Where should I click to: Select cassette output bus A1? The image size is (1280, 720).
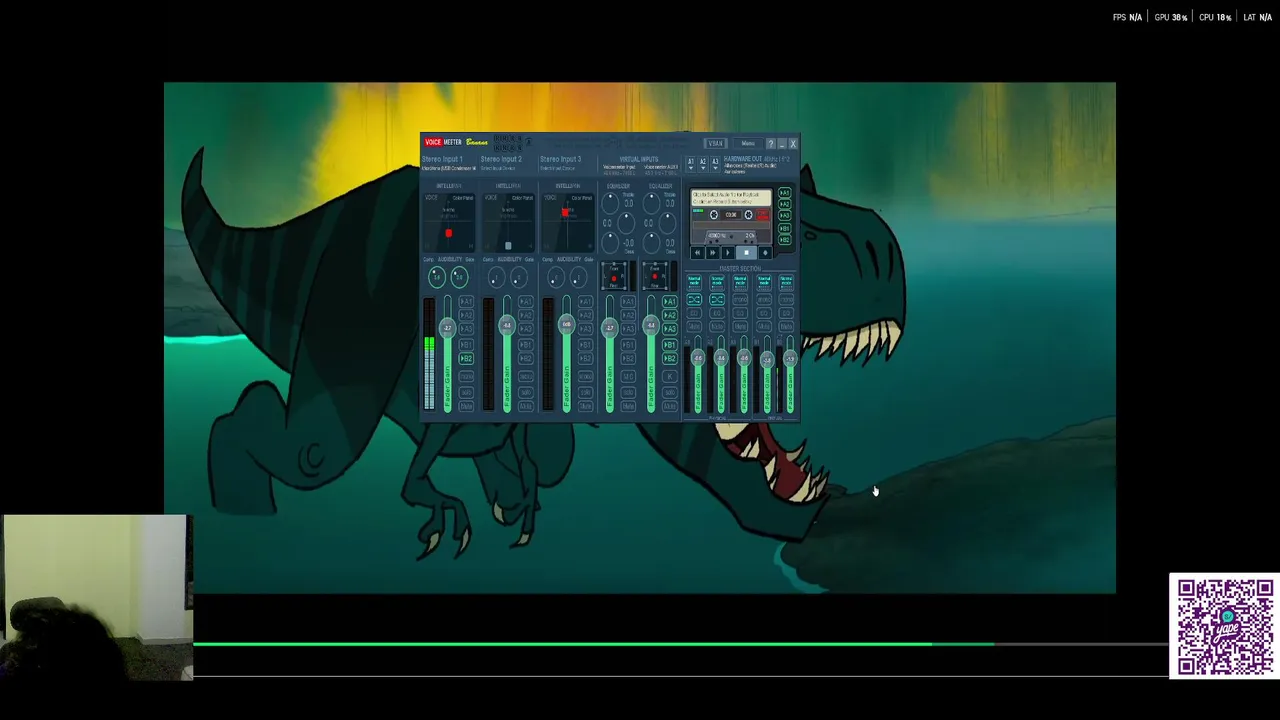tap(785, 193)
